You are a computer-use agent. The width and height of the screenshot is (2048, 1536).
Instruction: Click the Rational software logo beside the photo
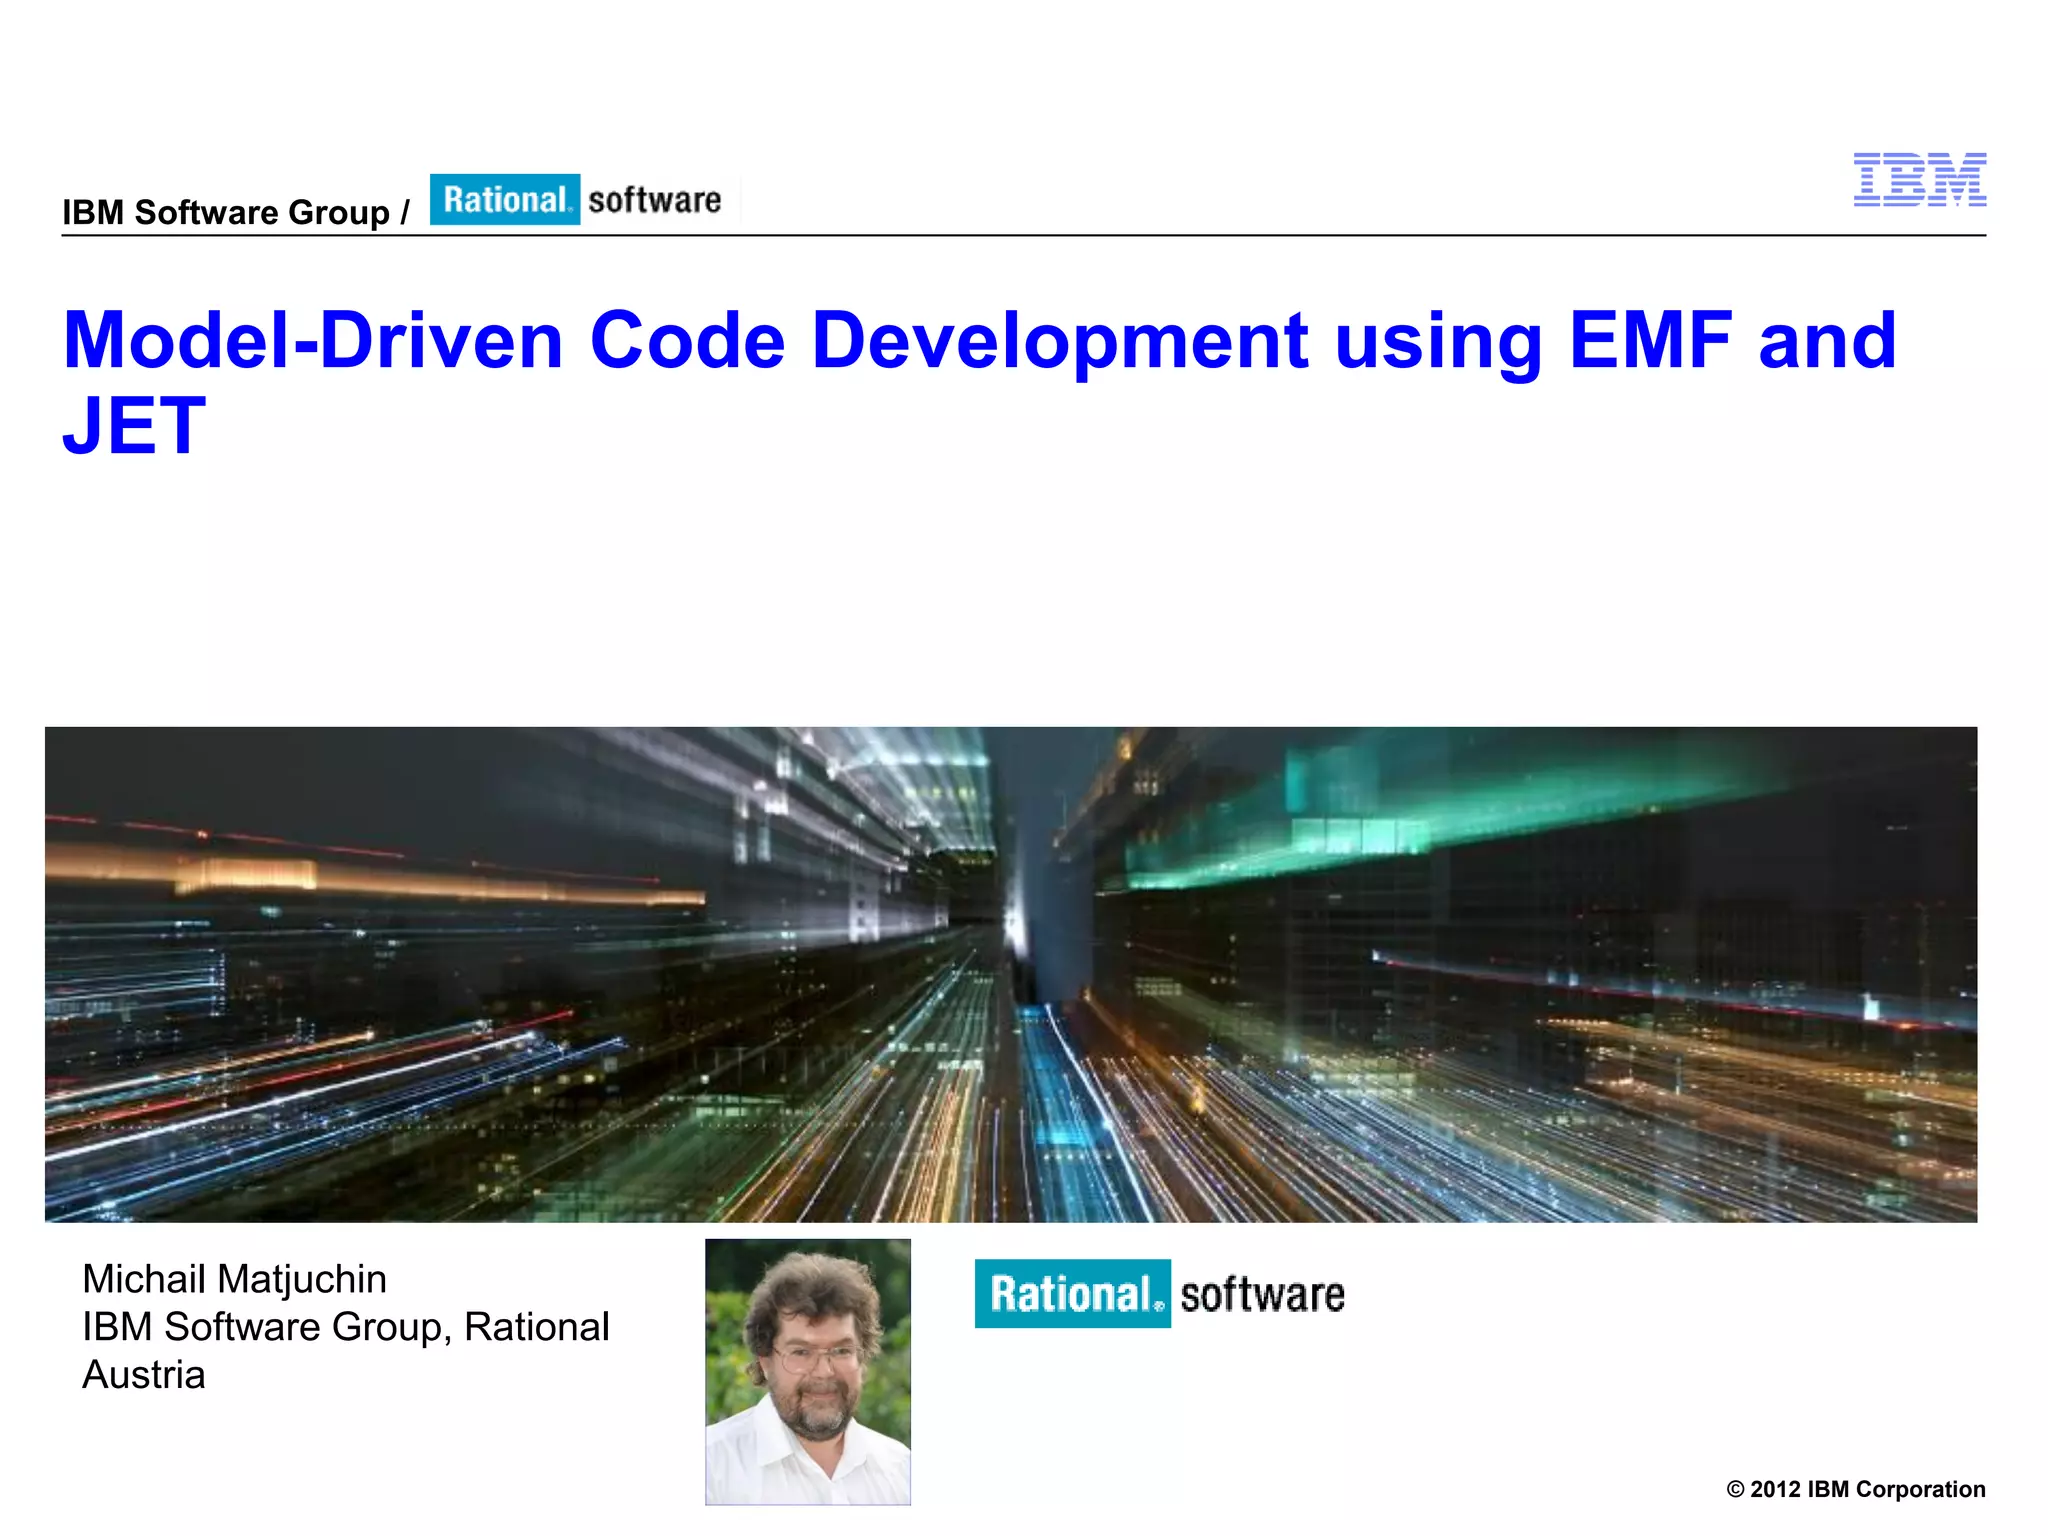click(1160, 1294)
